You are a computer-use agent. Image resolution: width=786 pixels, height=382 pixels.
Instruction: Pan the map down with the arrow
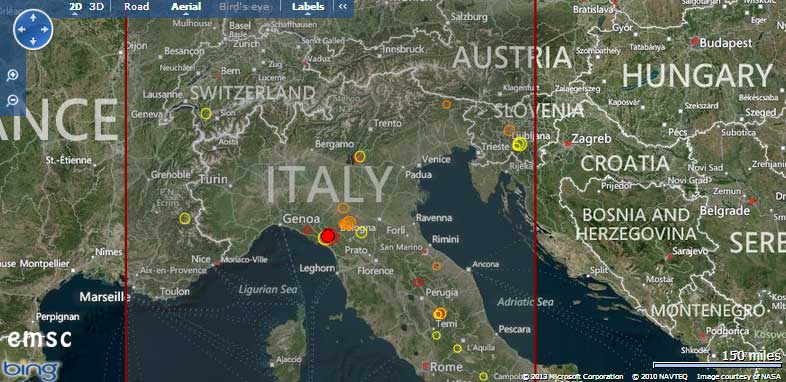point(33,41)
